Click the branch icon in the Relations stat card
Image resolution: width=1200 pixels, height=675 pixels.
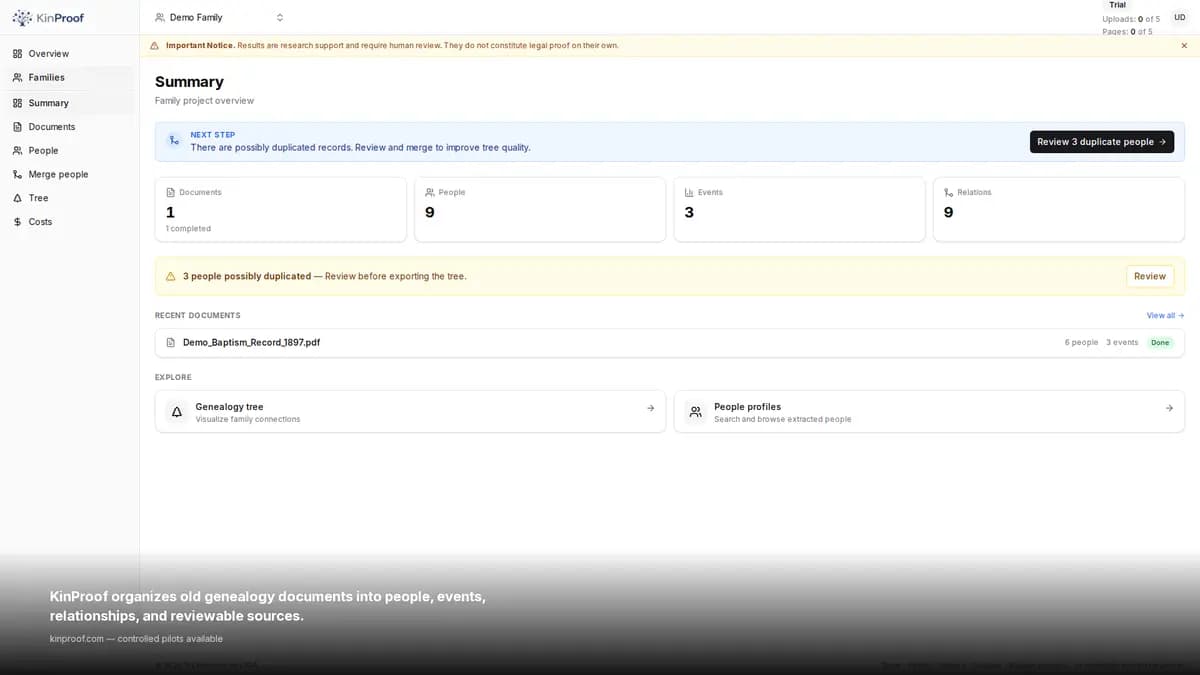pos(949,192)
